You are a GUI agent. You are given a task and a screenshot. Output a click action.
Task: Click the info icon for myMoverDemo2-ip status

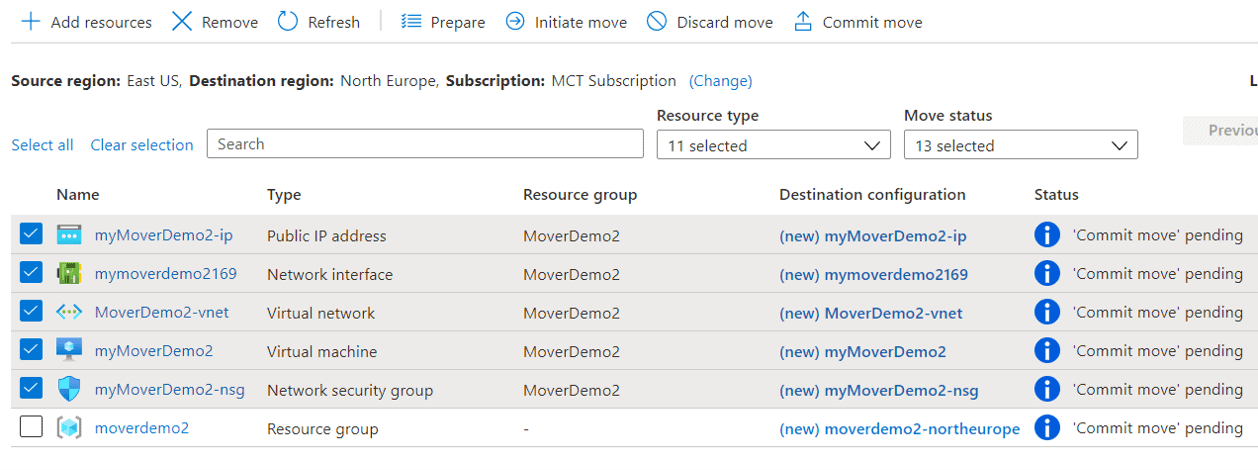click(x=1046, y=235)
